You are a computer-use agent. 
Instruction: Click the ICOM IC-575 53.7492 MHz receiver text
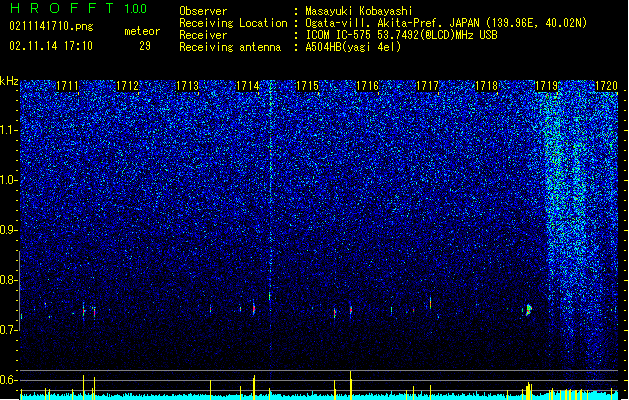pos(401,35)
